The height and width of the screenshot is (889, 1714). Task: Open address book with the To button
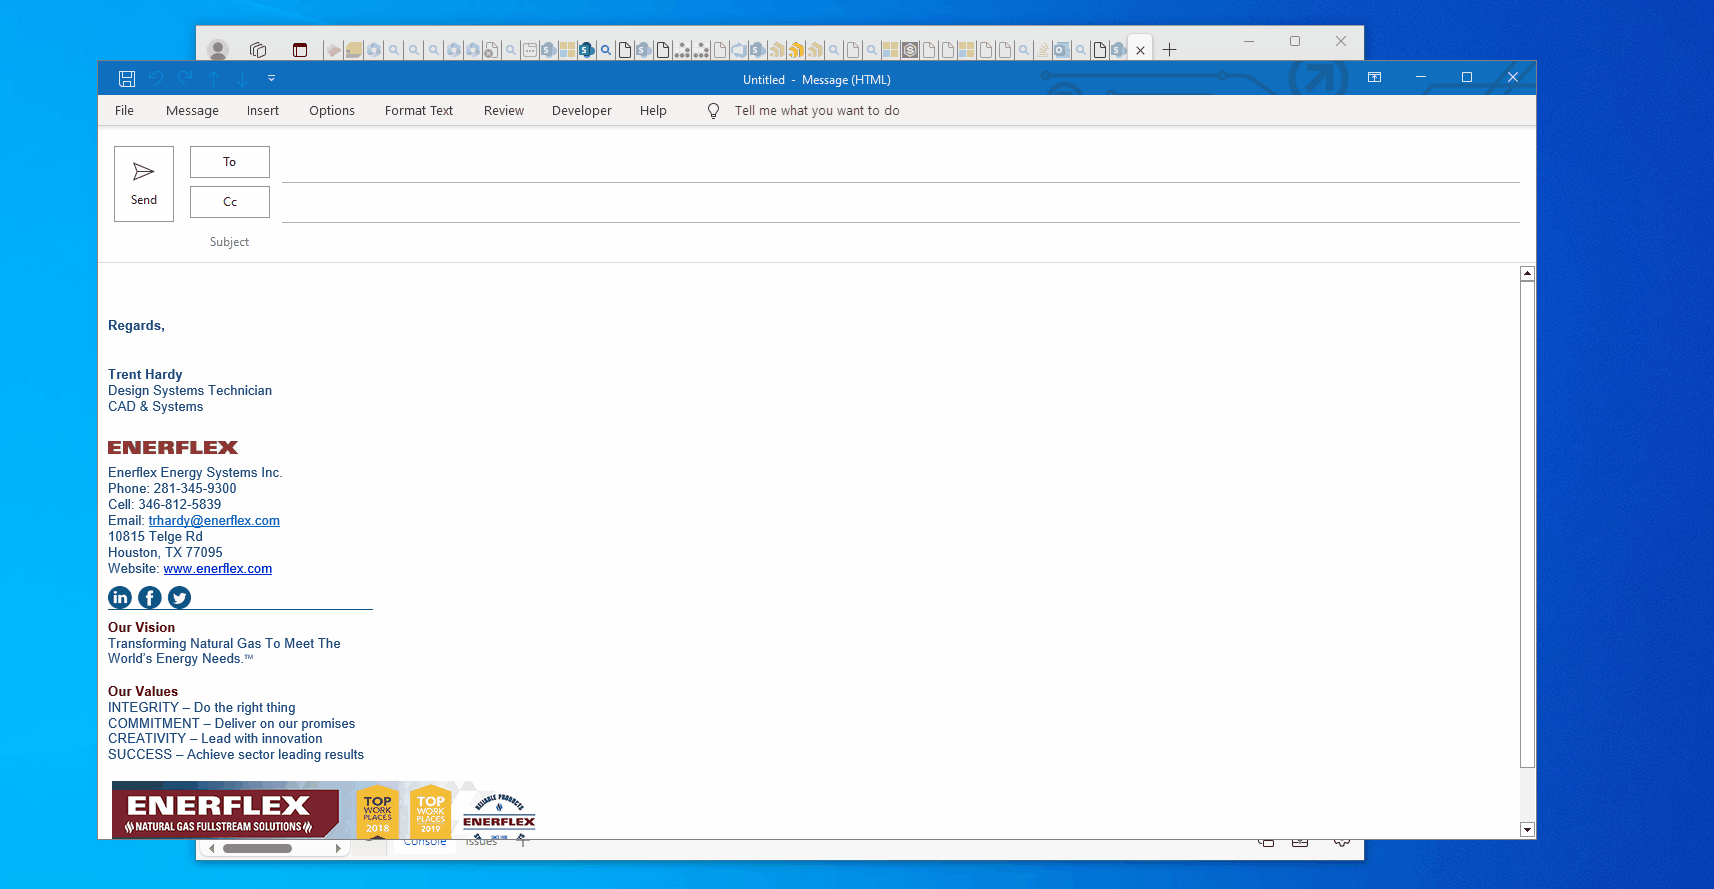(230, 162)
